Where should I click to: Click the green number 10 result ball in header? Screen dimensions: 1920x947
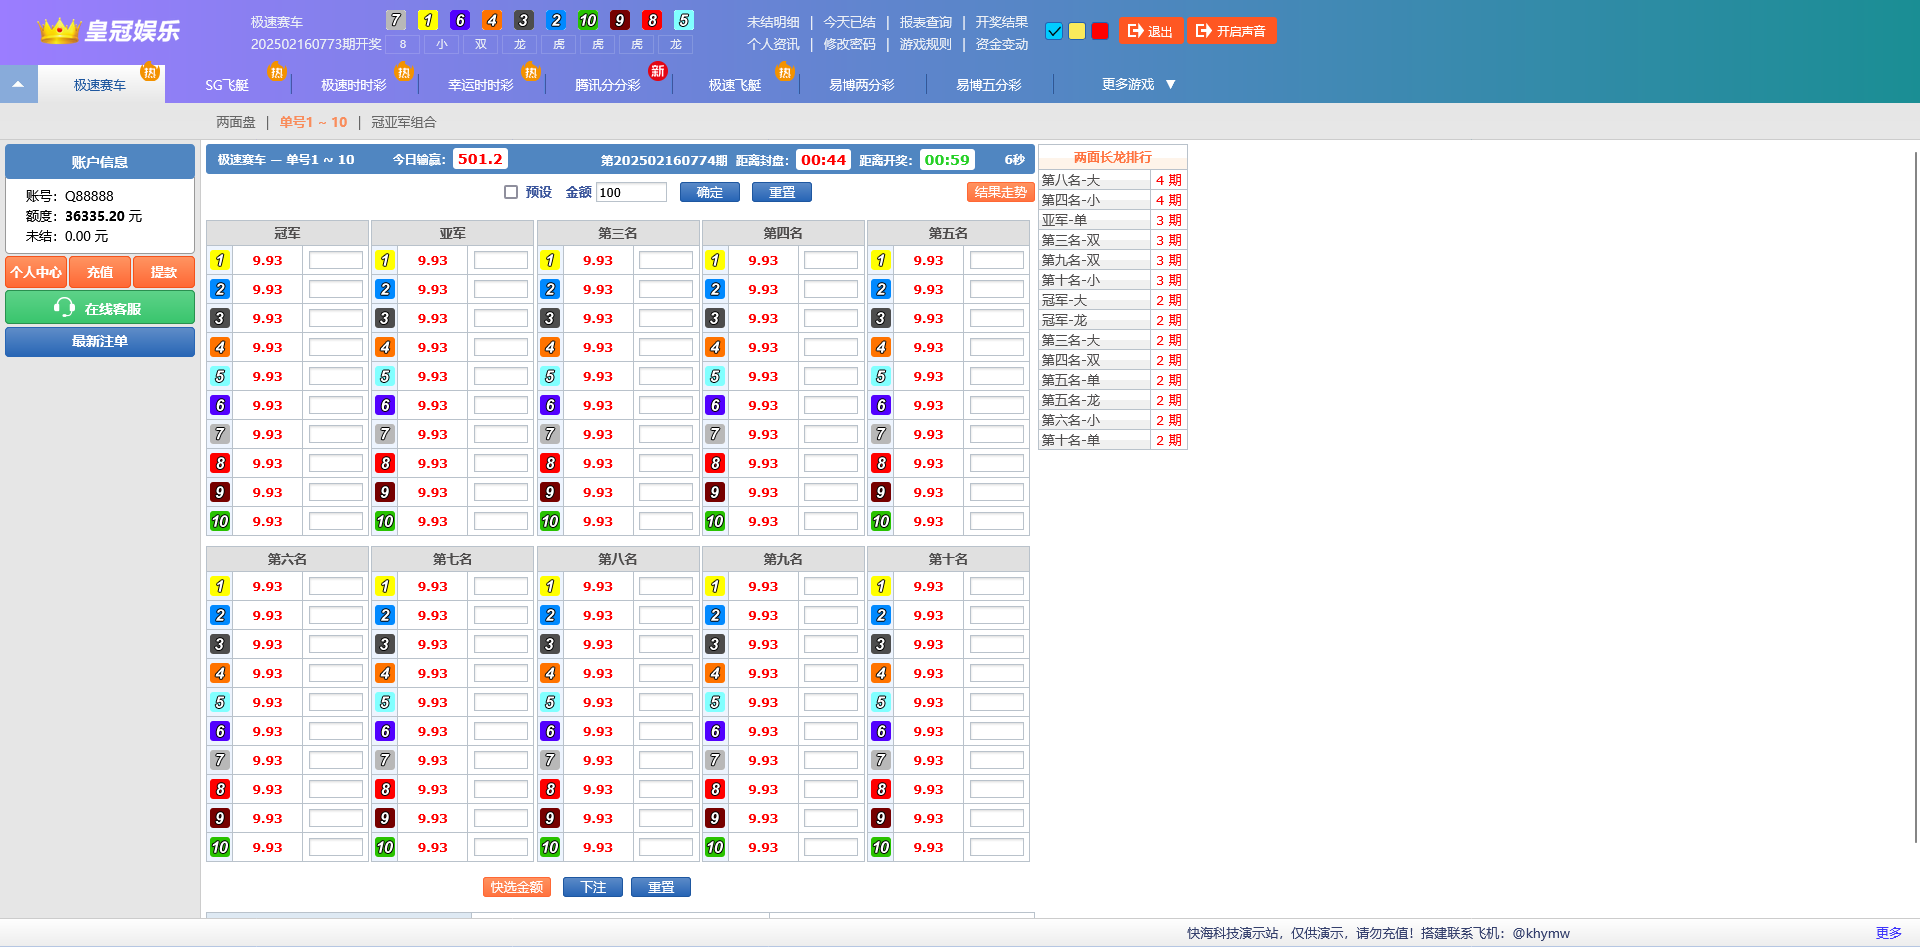(x=588, y=20)
